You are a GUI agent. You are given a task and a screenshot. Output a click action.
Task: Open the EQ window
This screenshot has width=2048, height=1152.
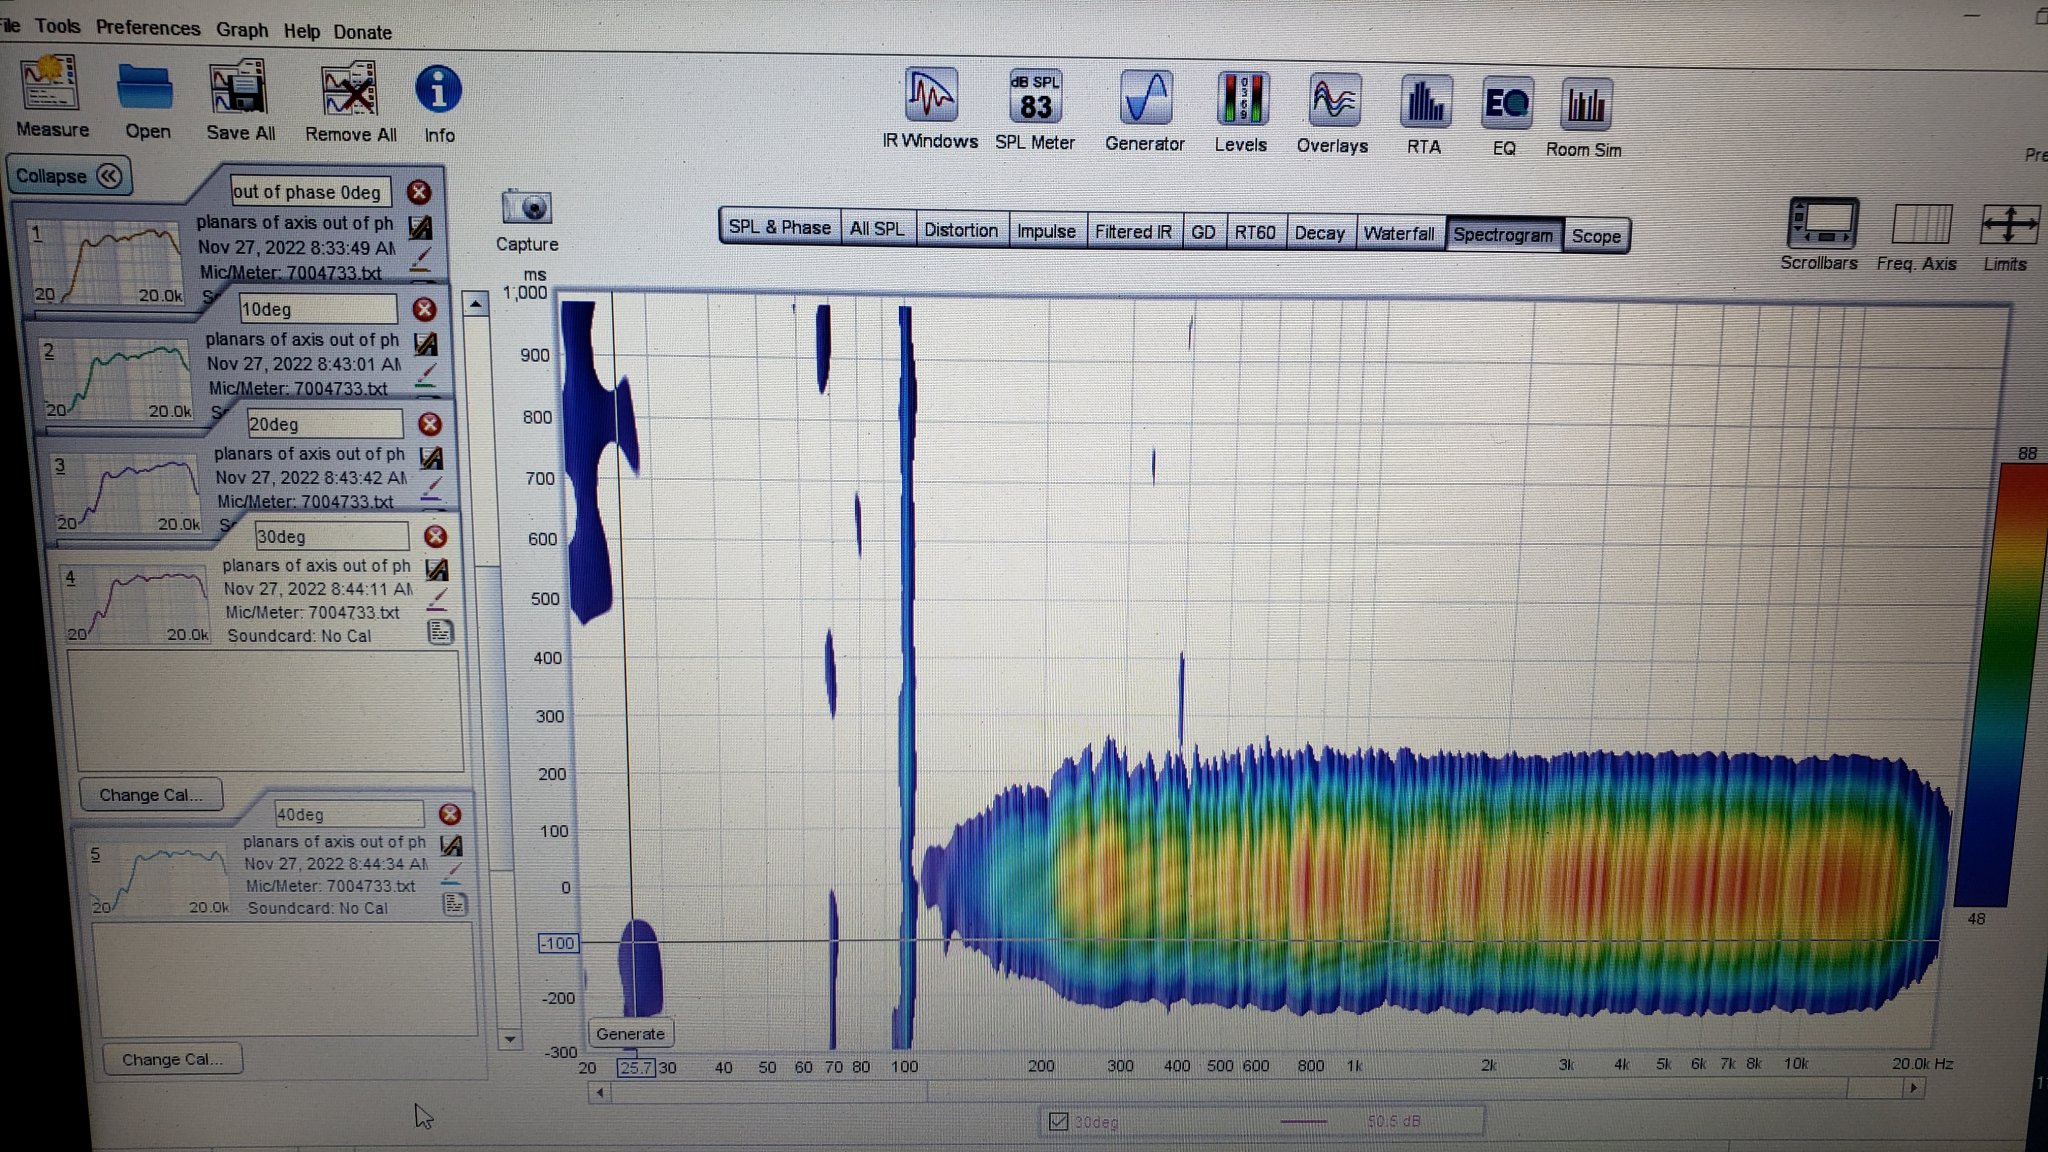(x=1506, y=104)
